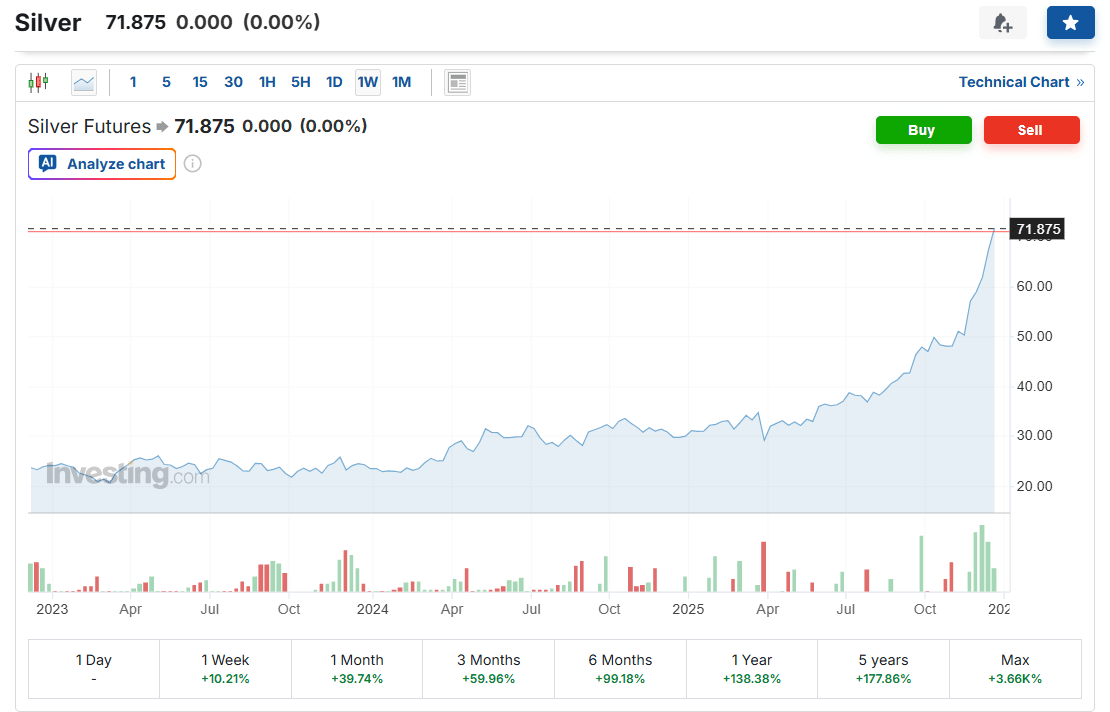This screenshot has width=1110, height=712.
Task: Switch to candlestick chart type icon
Action: 38,82
